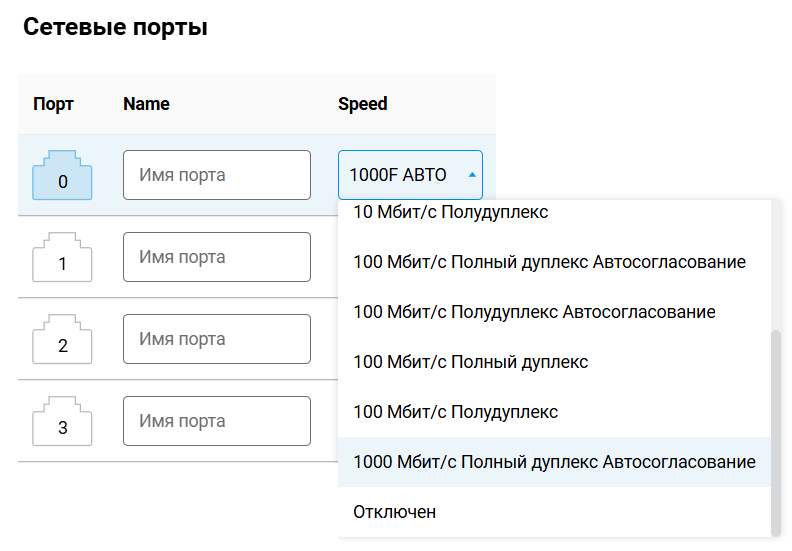The width and height of the screenshot is (792, 551).
Task: Click the dropdown list scrollbar thumb
Action: tap(775, 430)
